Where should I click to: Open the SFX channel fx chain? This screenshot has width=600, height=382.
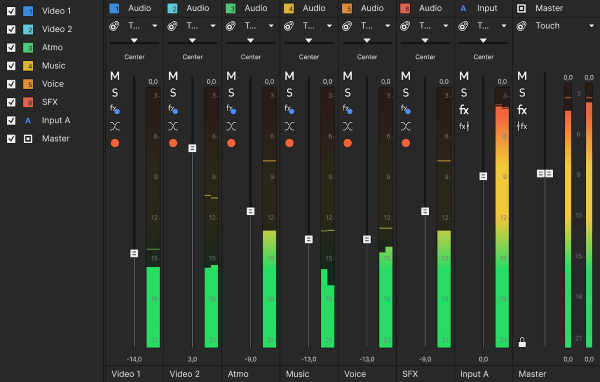coord(406,109)
